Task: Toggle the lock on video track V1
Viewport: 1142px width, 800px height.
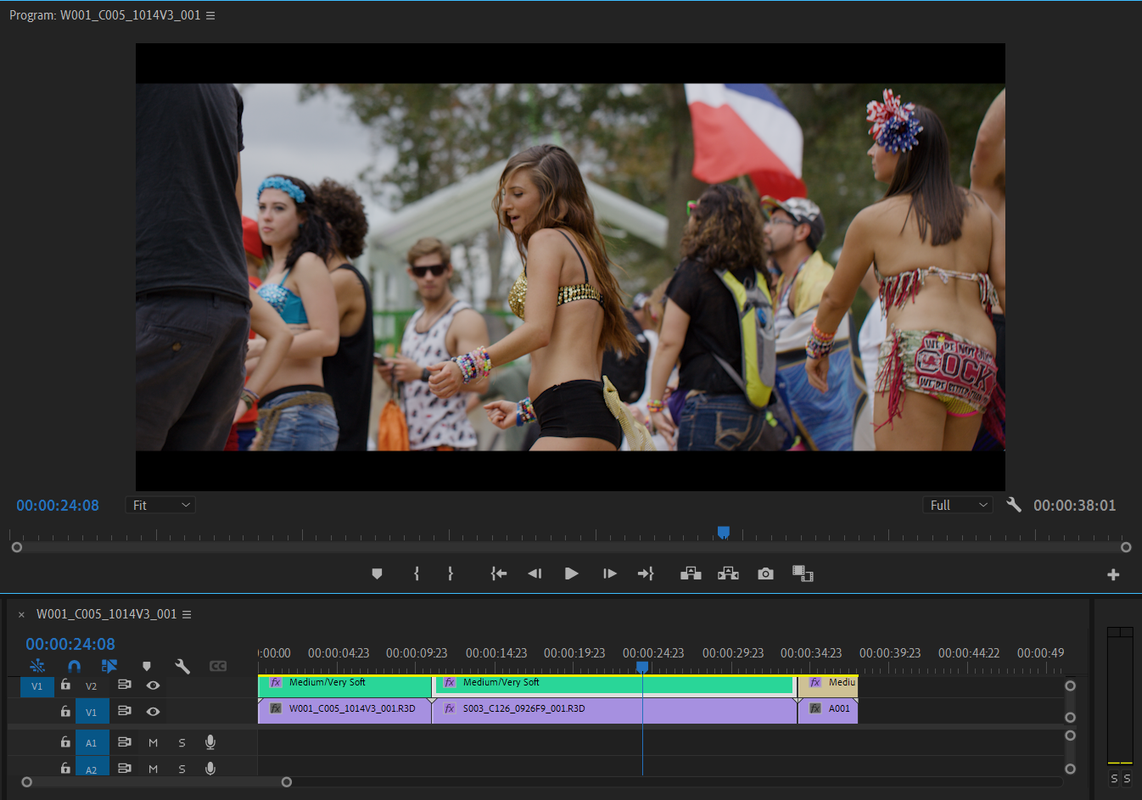Action: (66, 711)
